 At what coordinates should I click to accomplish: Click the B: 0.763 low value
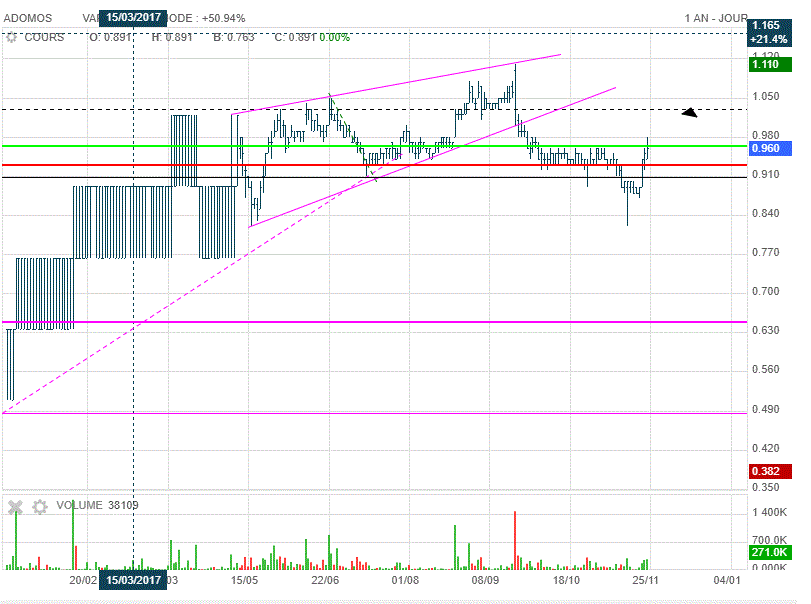(234, 37)
